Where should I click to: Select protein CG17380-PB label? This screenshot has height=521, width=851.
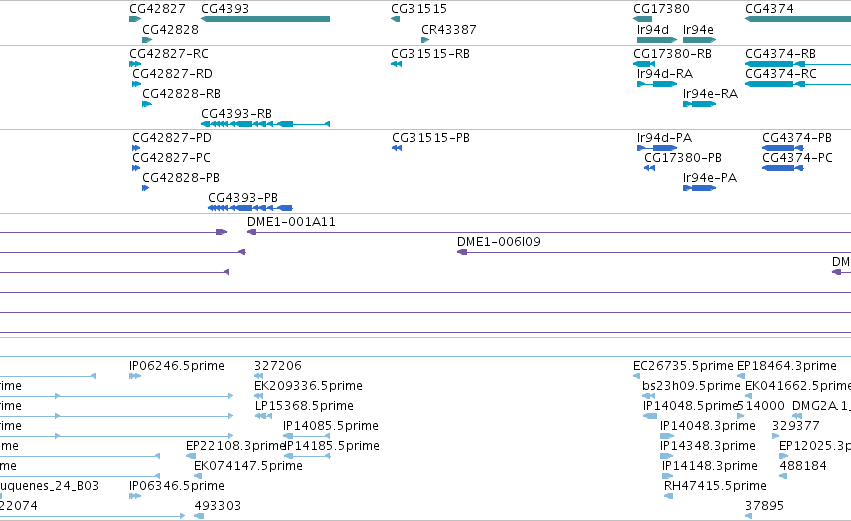click(683, 158)
